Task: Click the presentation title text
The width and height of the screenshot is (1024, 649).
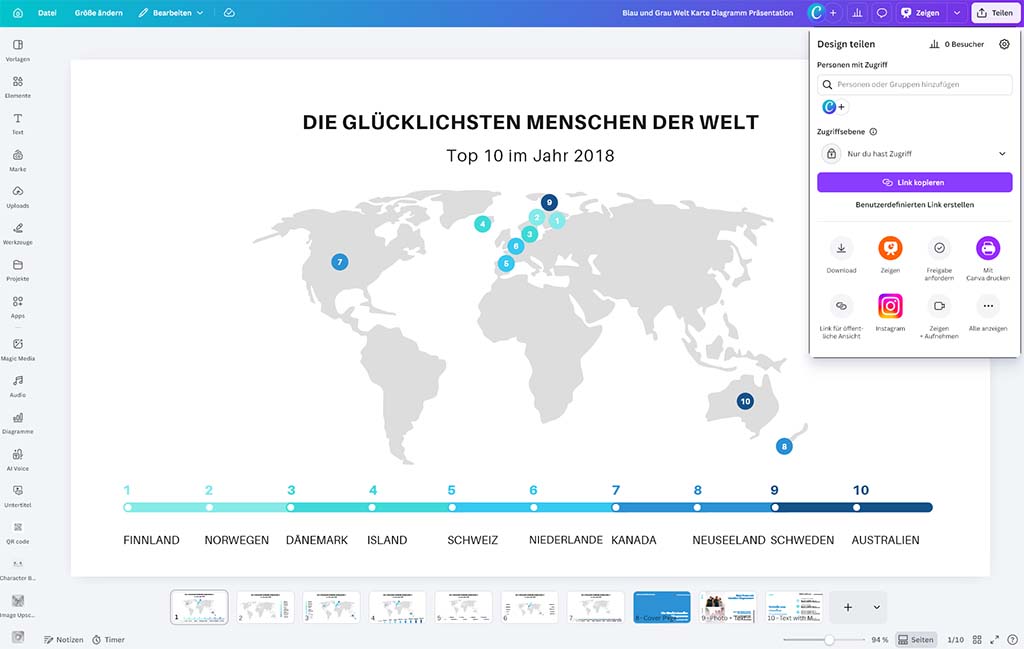Action: coord(707,12)
